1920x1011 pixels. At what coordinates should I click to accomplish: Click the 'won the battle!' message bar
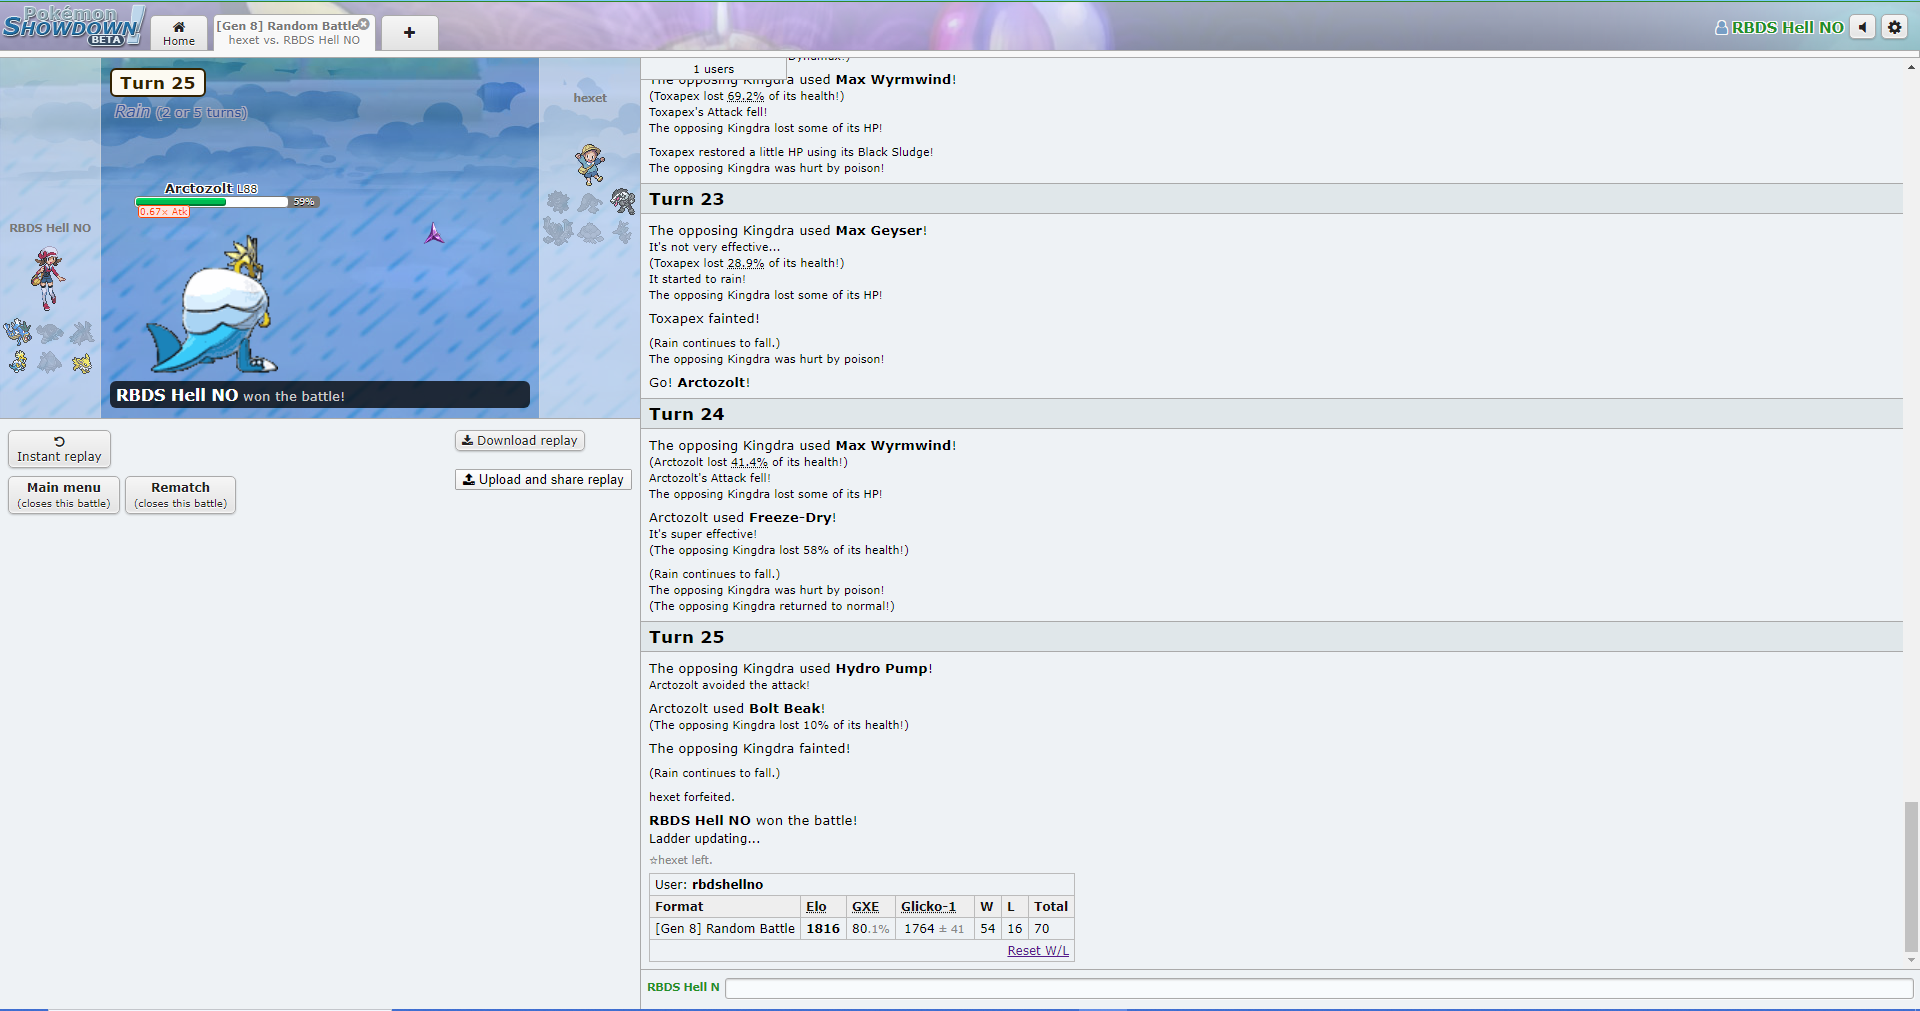click(320, 395)
